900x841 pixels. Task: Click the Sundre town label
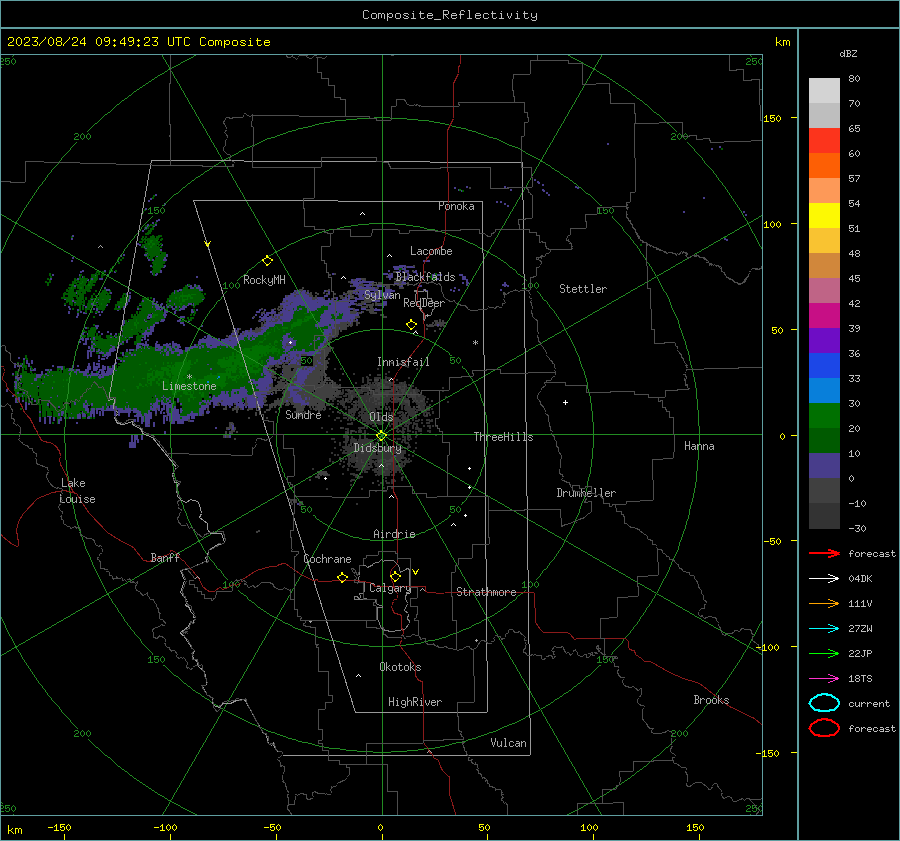coord(303,415)
